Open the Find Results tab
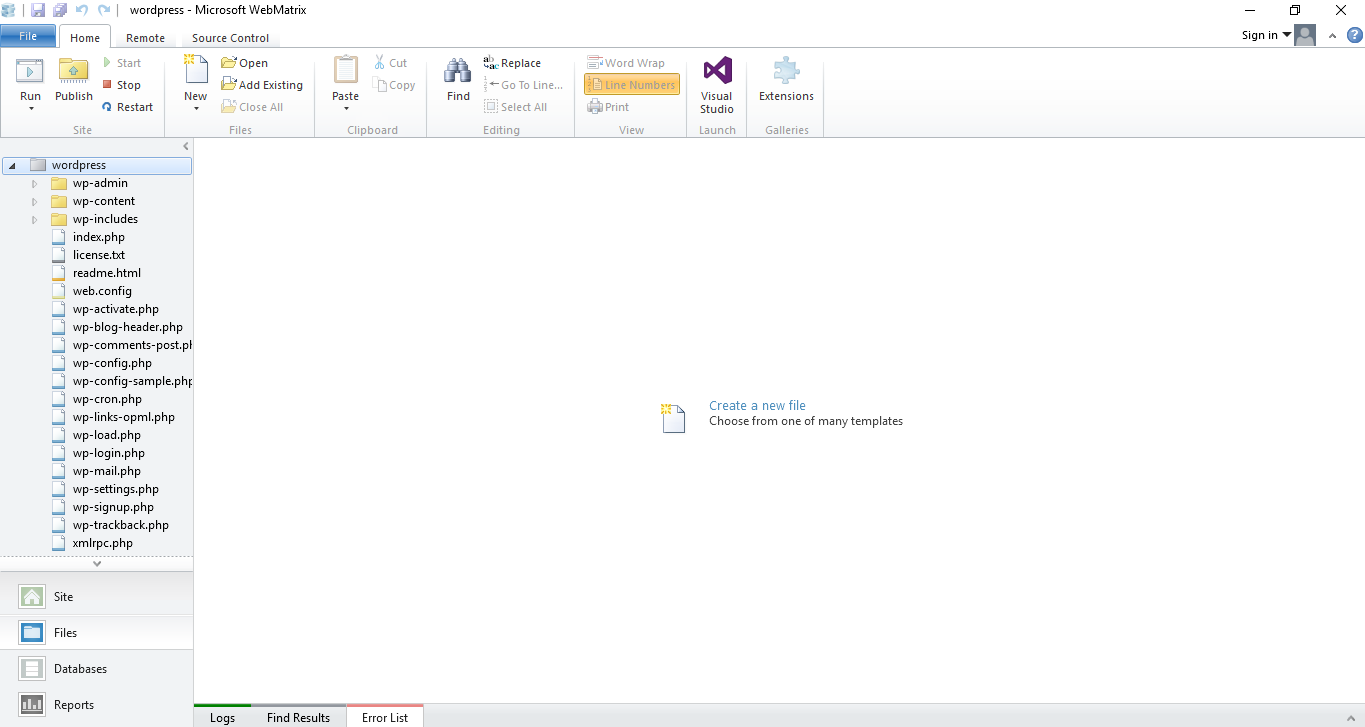The height and width of the screenshot is (727, 1365). pyautogui.click(x=298, y=717)
